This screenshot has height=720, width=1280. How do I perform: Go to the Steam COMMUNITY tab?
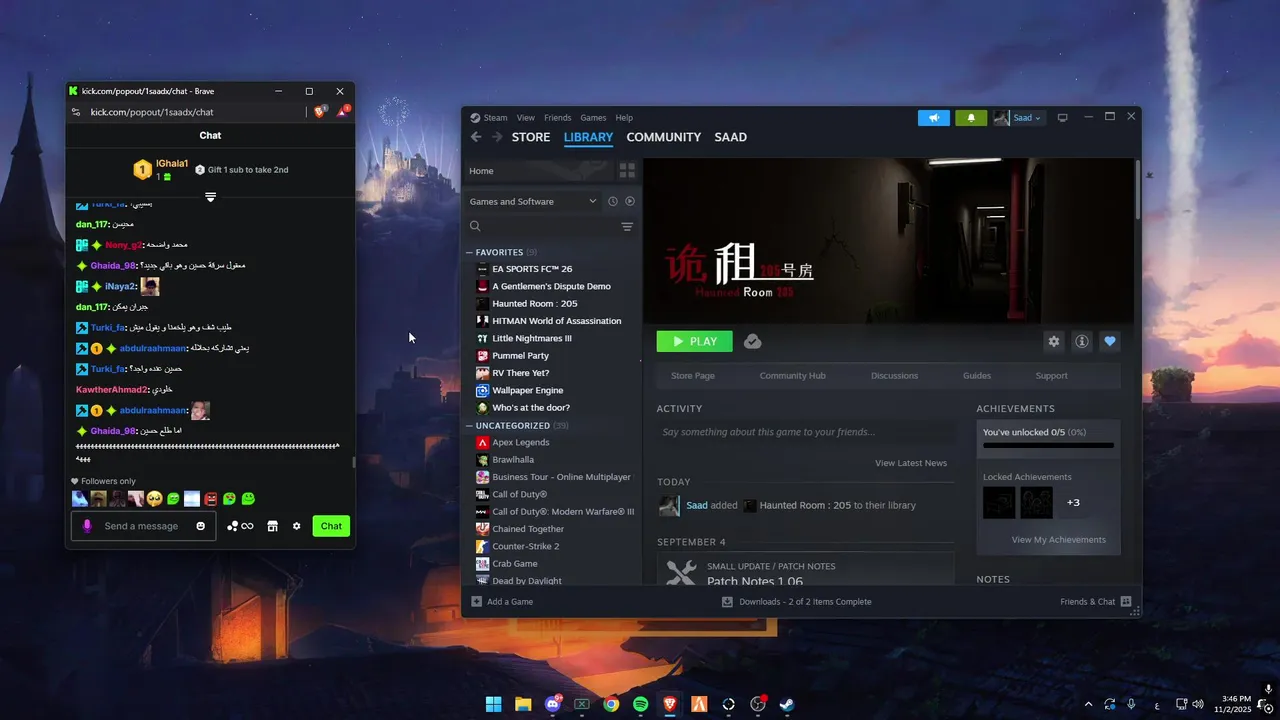coord(664,137)
